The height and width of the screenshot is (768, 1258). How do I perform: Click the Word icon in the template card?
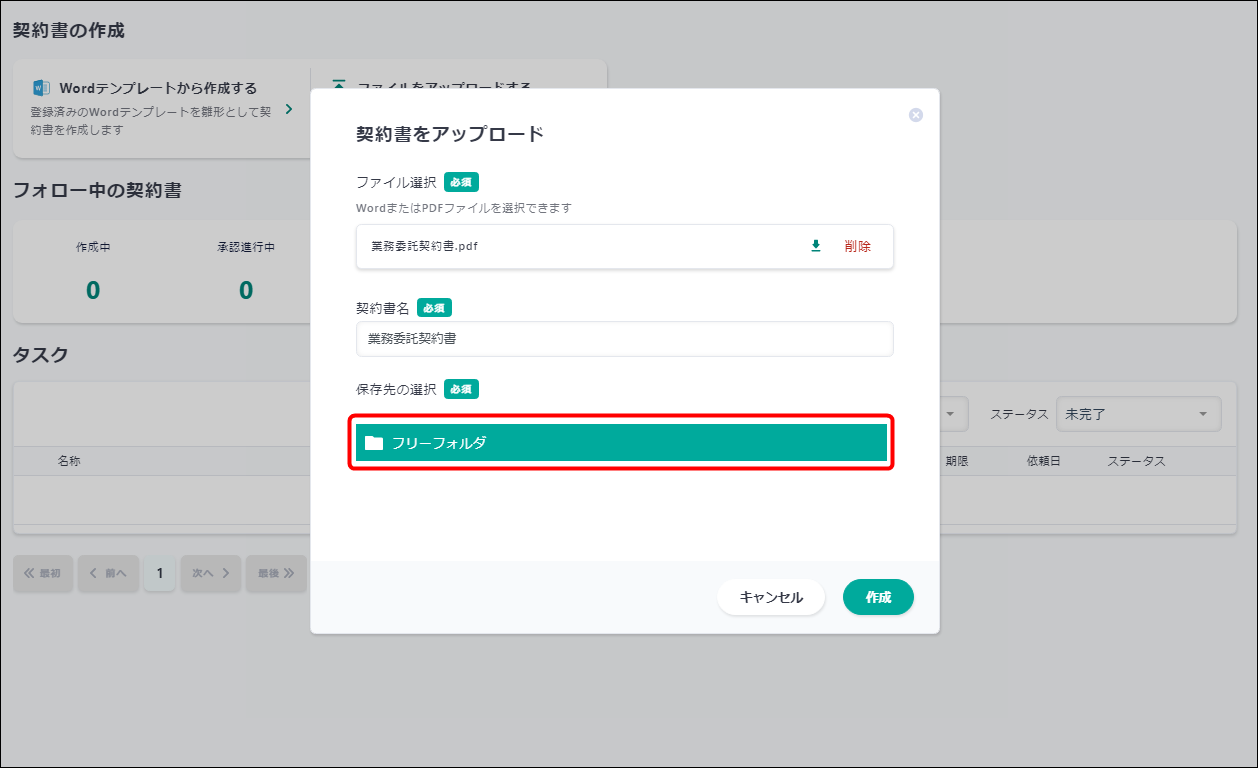(x=41, y=88)
